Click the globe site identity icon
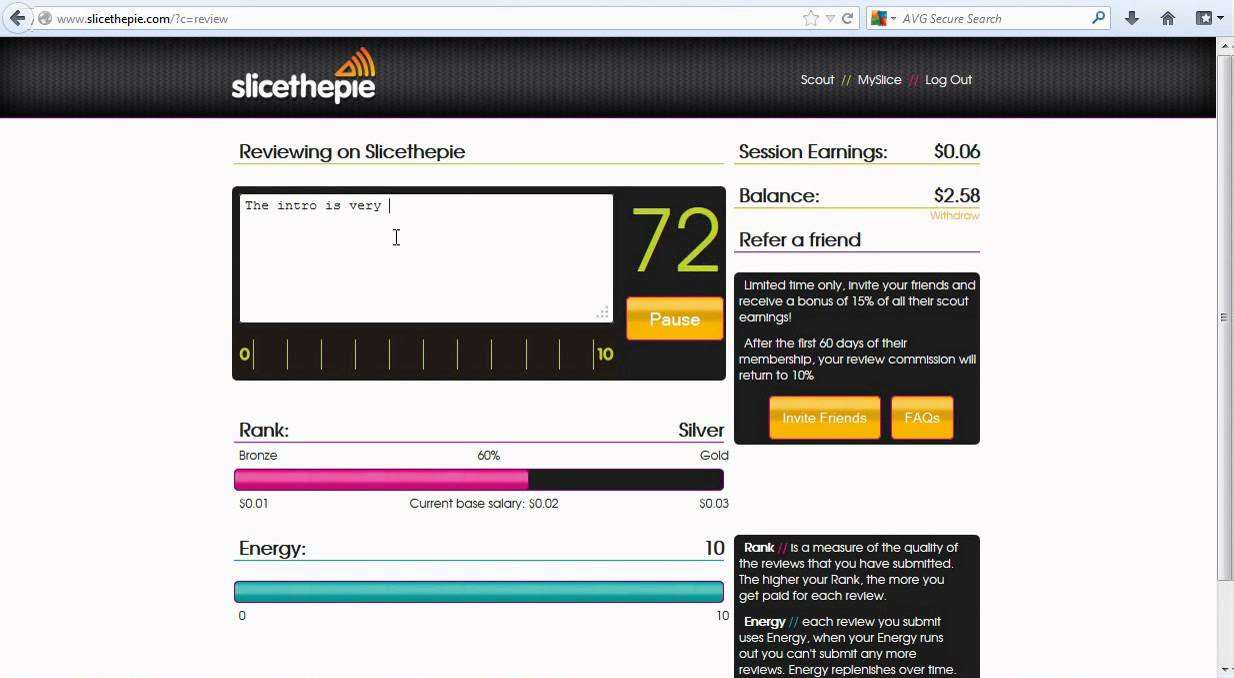Viewport: 1234px width, 678px height. click(x=45, y=19)
